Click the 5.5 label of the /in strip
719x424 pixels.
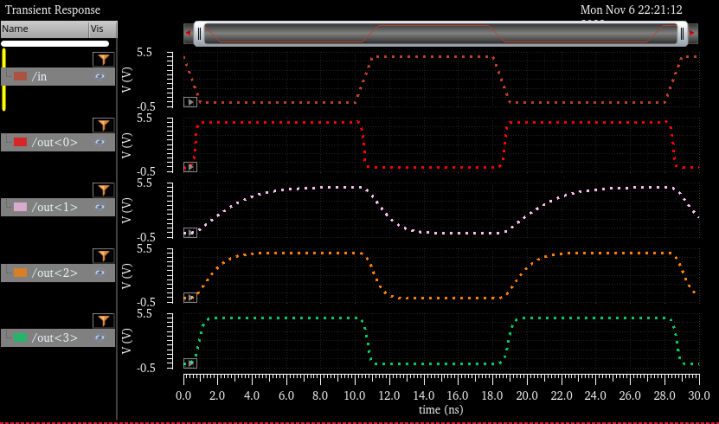point(144,53)
